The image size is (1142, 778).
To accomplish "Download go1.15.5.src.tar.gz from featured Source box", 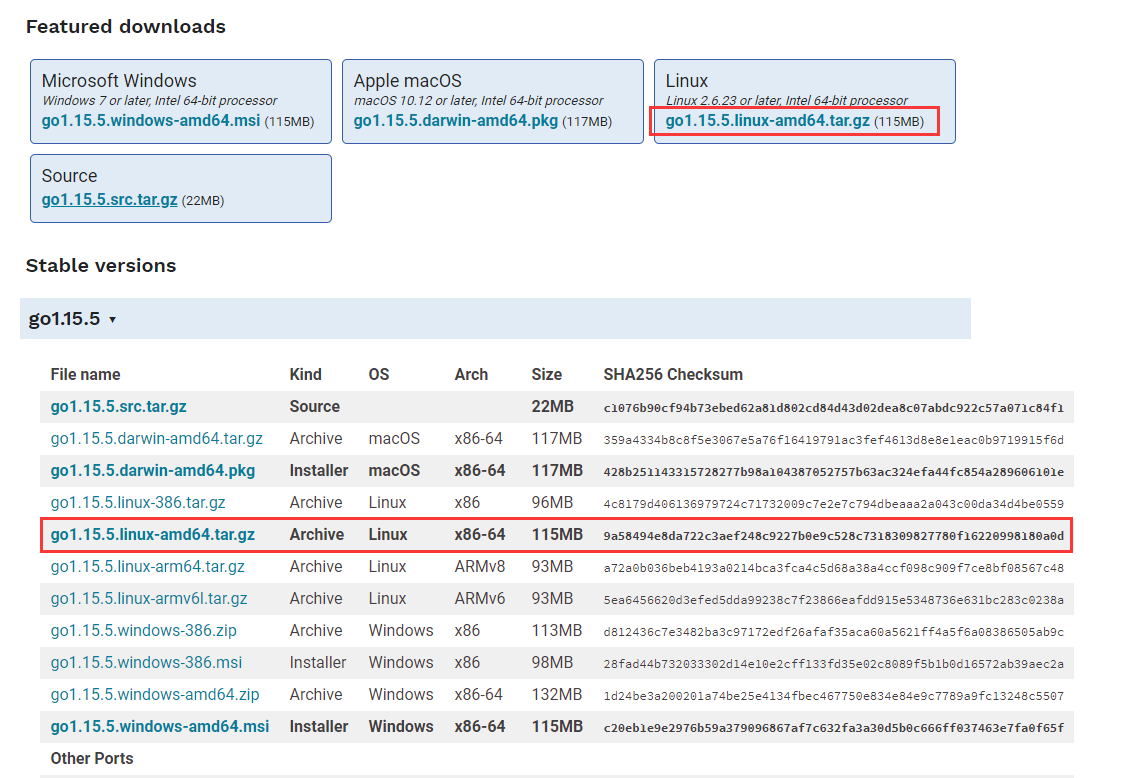I will click(109, 199).
